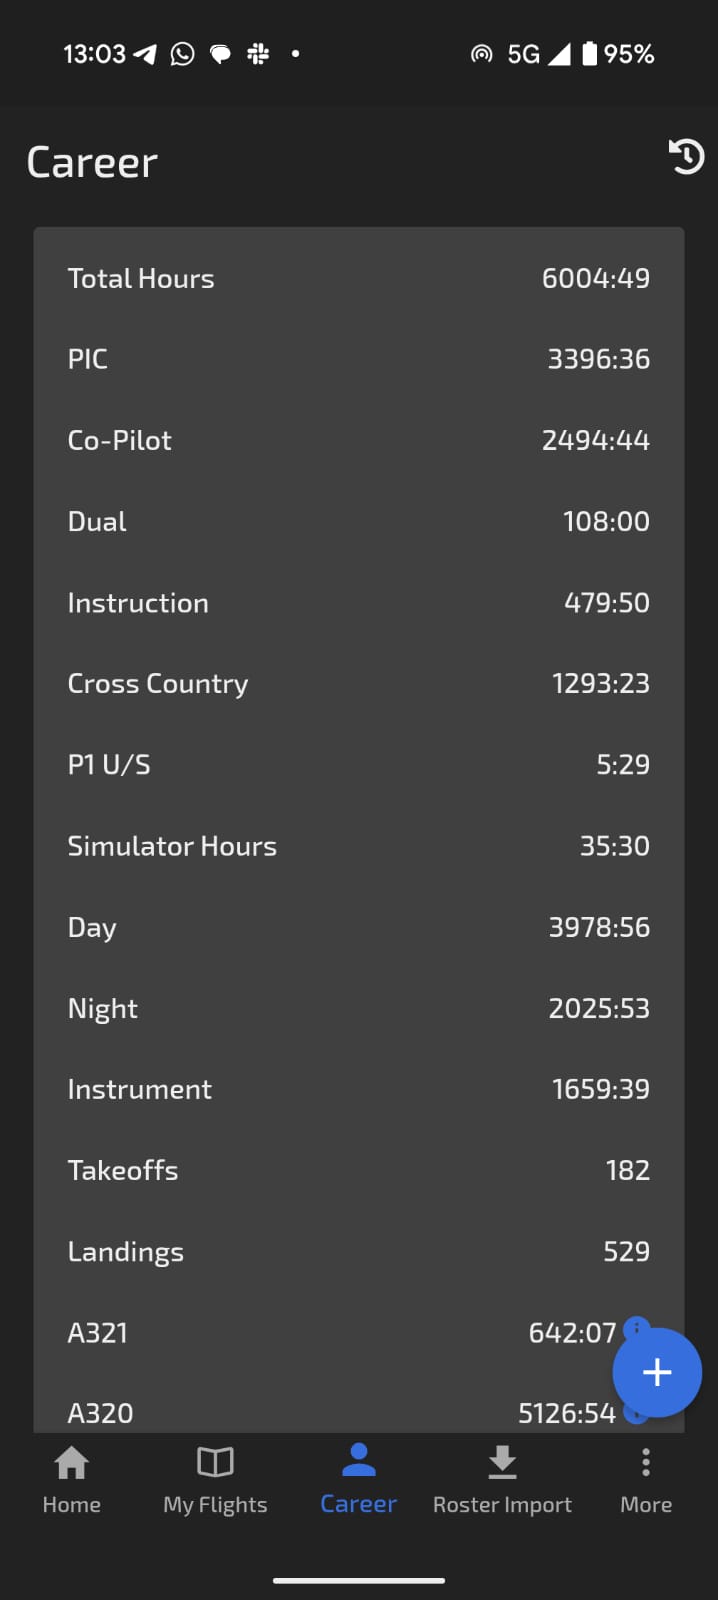Image resolution: width=718 pixels, height=1600 pixels.
Task: Tap the My Flights book icon
Action: 215,1463
